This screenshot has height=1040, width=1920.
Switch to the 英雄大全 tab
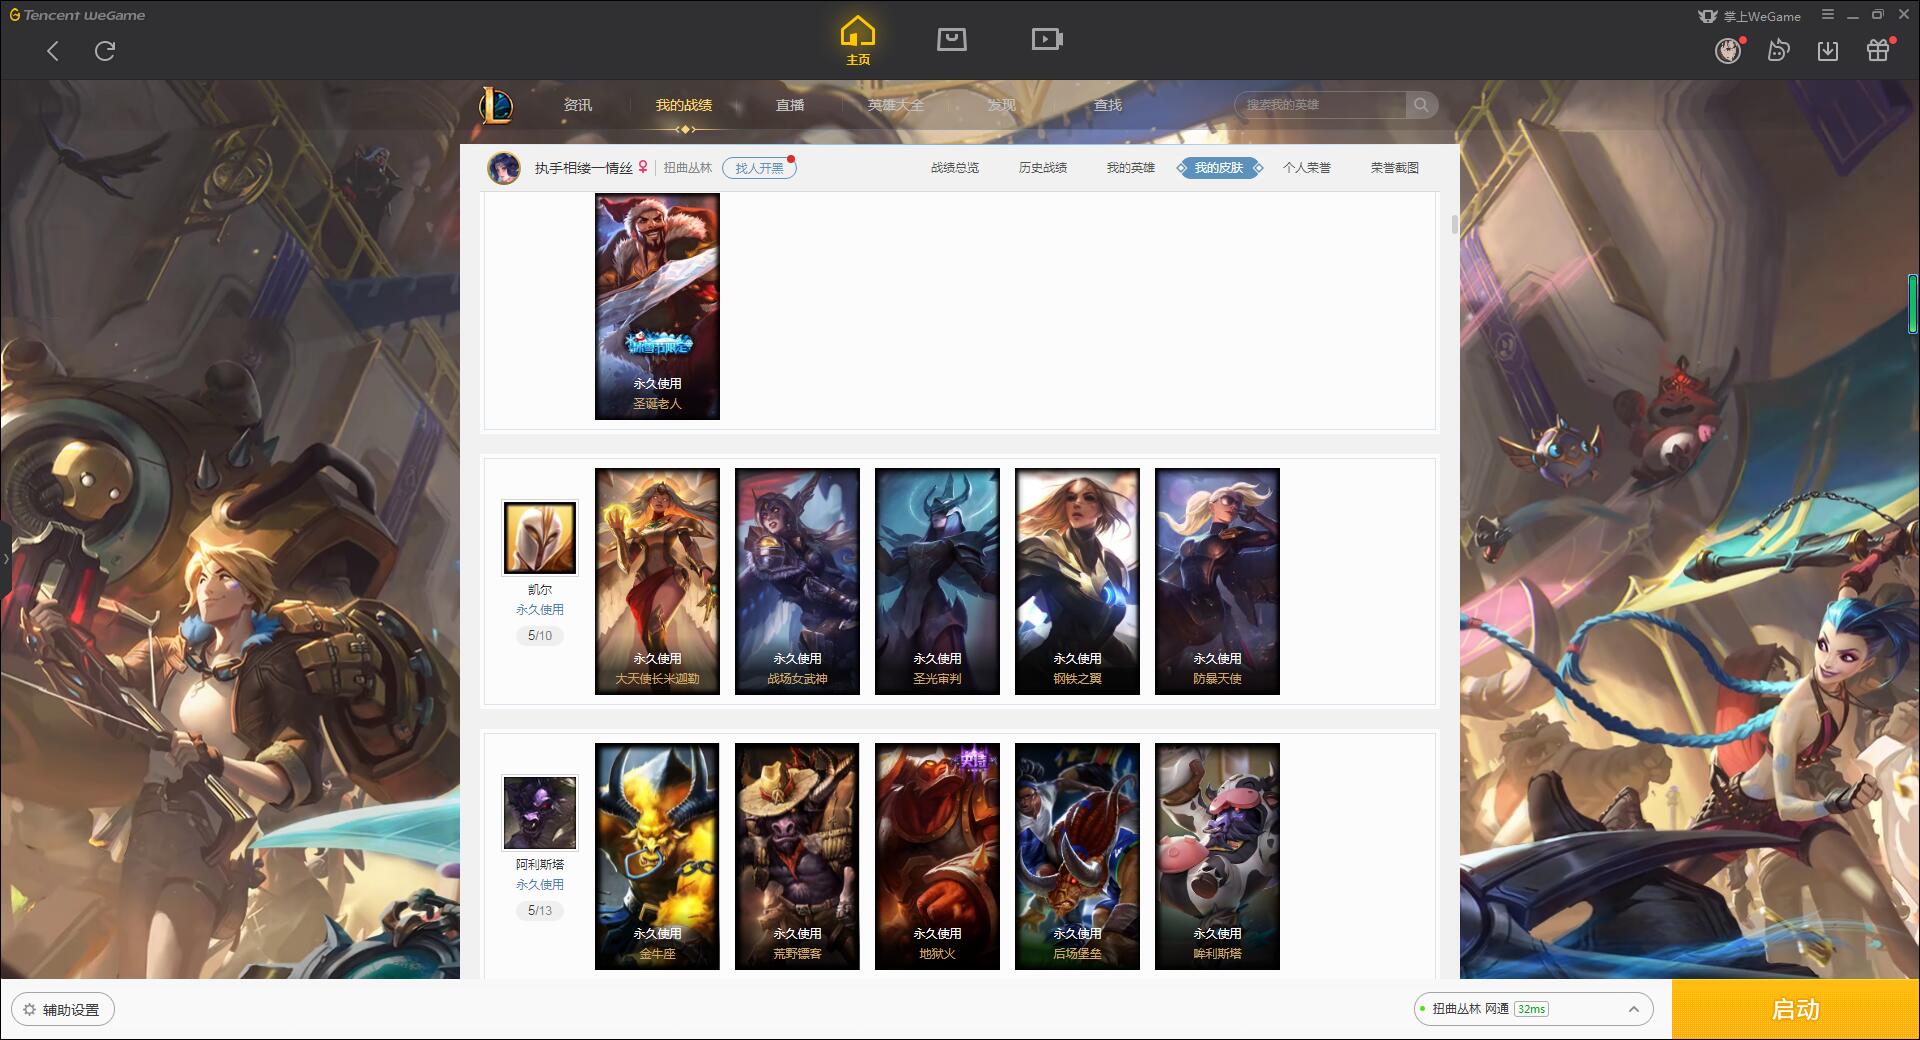[896, 105]
